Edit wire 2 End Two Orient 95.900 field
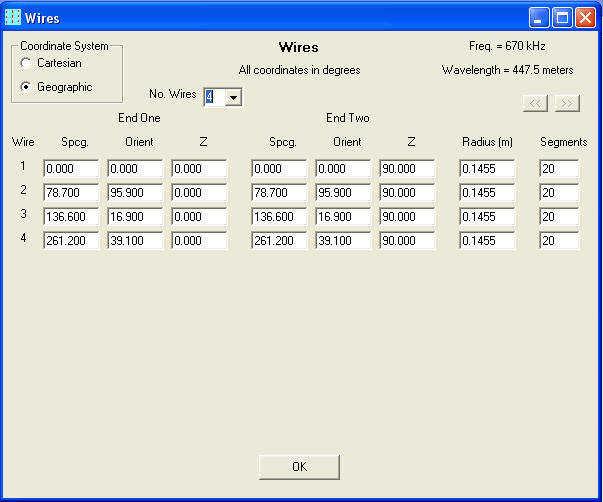 (343, 192)
